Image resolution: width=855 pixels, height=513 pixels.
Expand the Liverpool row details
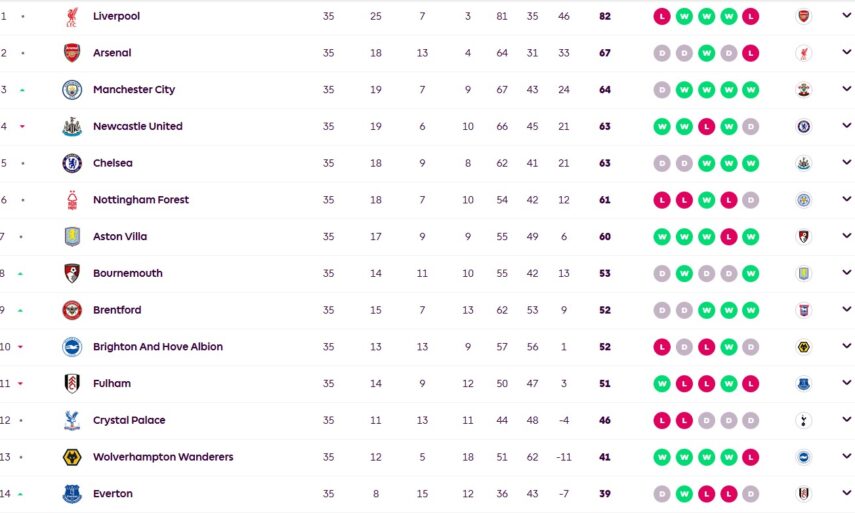846,16
